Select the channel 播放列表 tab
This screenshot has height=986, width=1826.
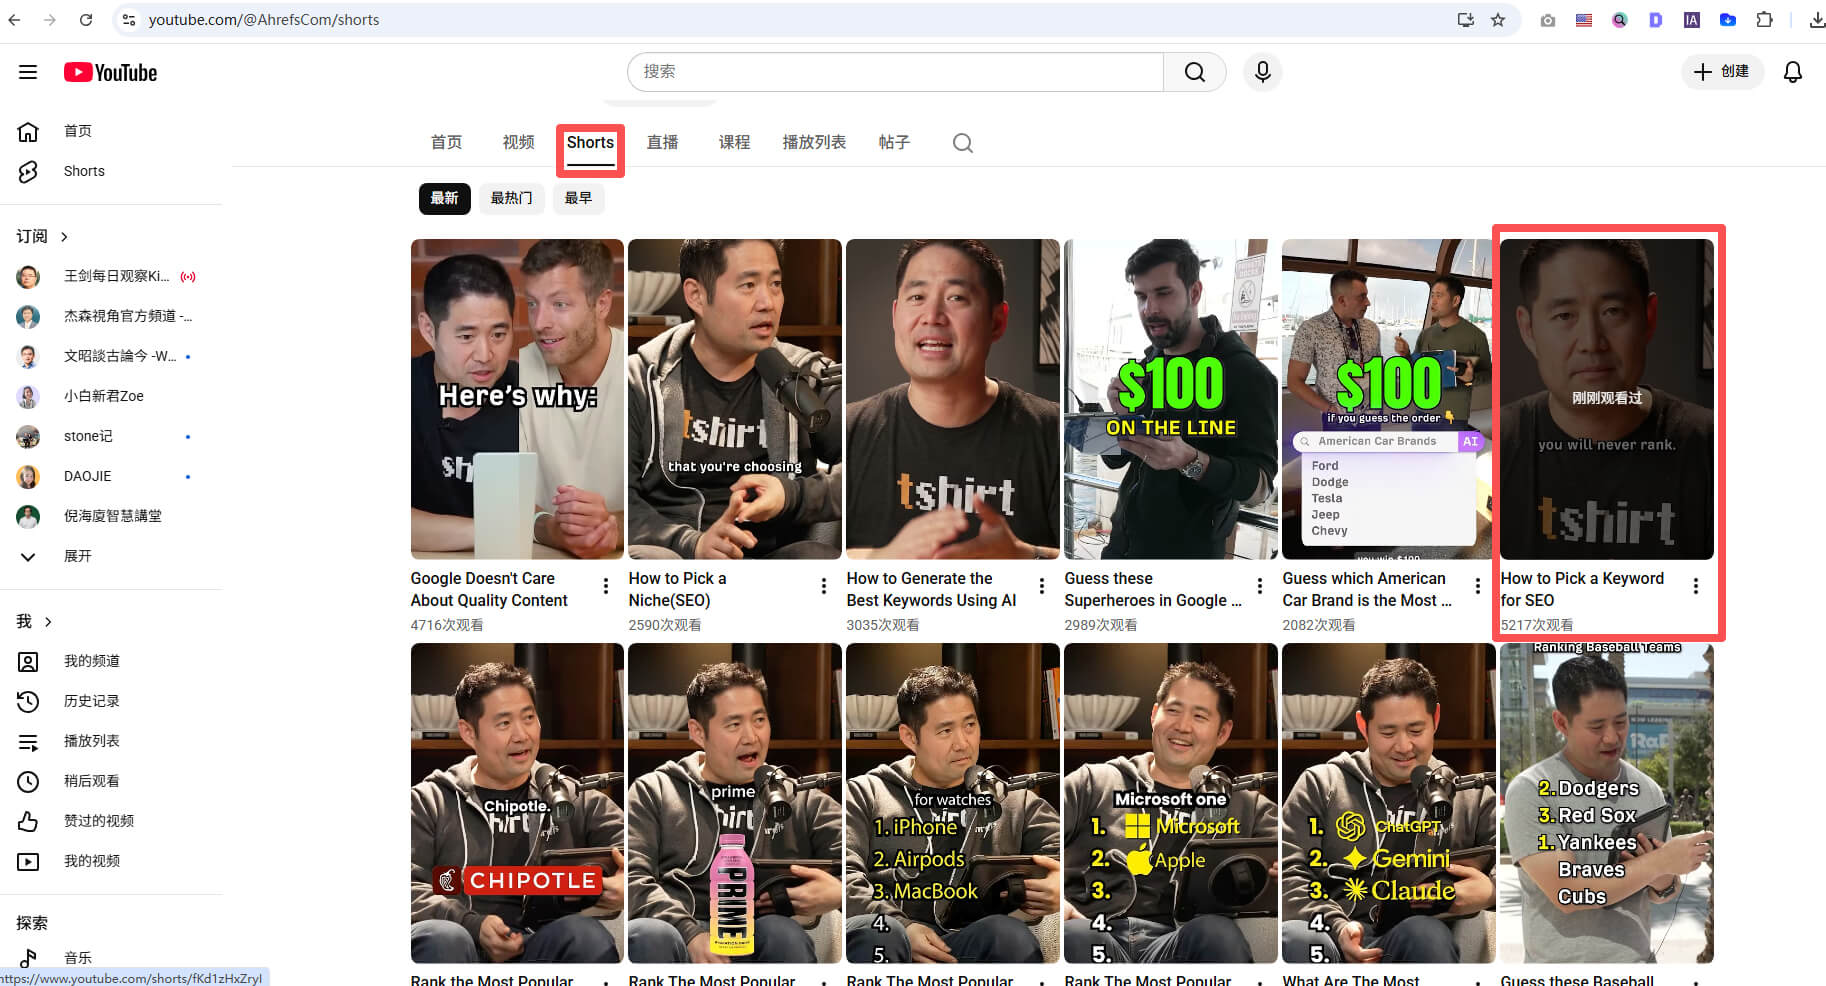814,142
